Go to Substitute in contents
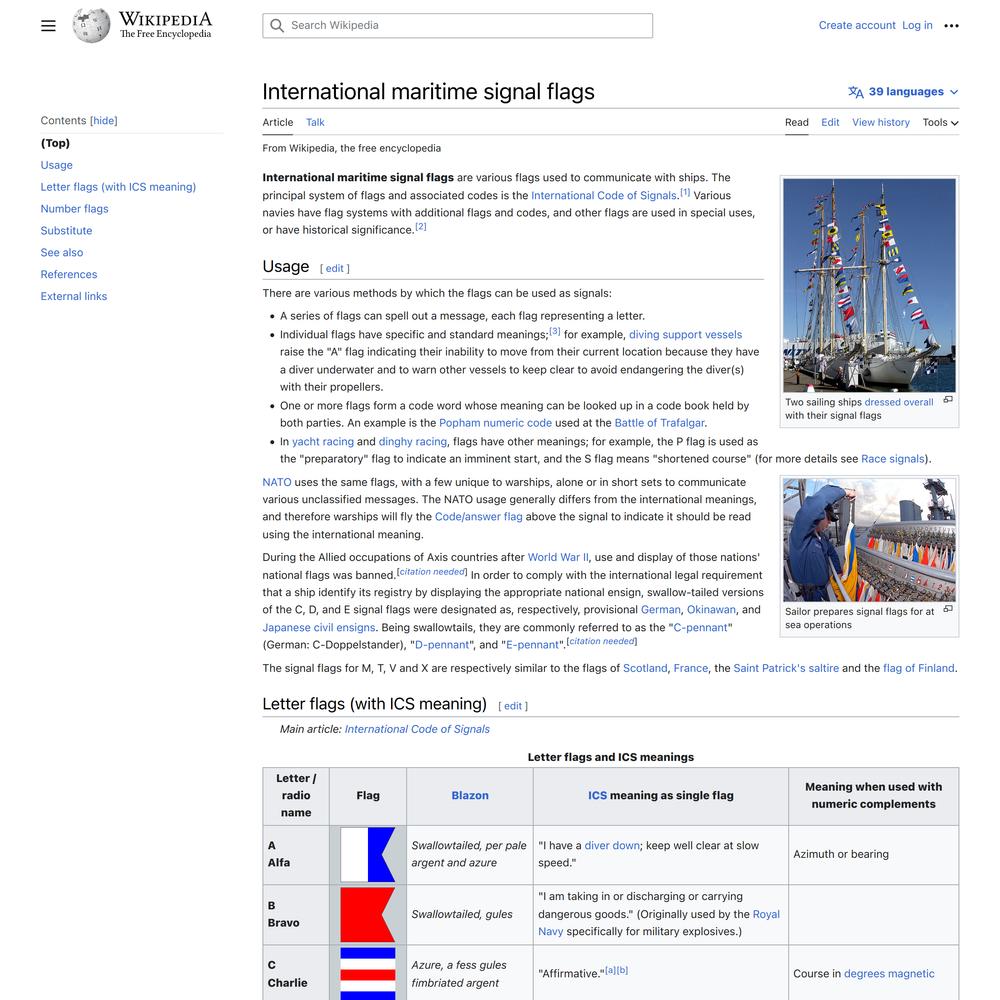The image size is (1000, 1000). click(66, 231)
